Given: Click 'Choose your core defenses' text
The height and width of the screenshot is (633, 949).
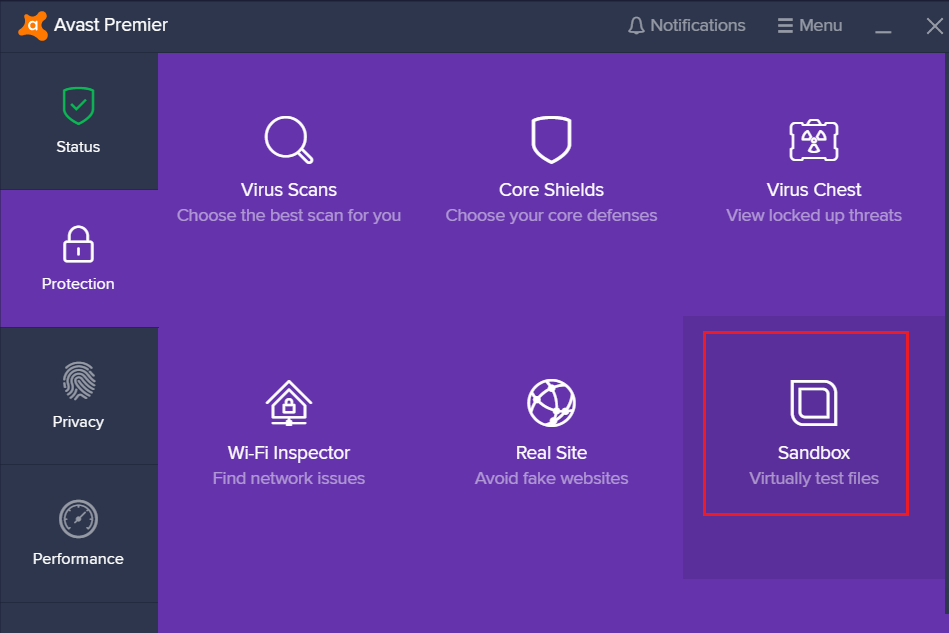Looking at the screenshot, I should point(551,215).
